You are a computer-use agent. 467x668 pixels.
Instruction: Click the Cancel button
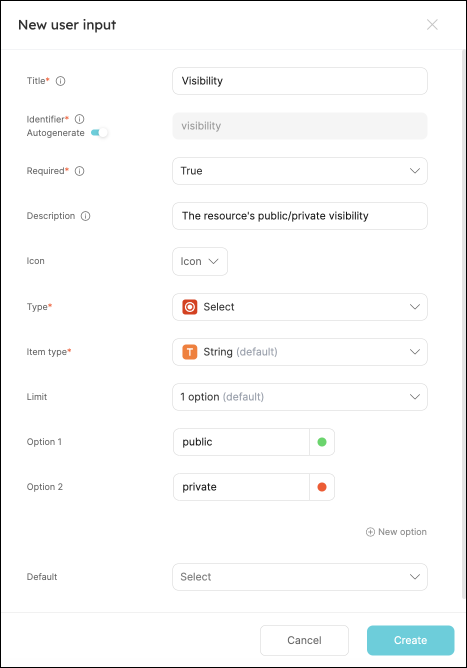coord(304,640)
